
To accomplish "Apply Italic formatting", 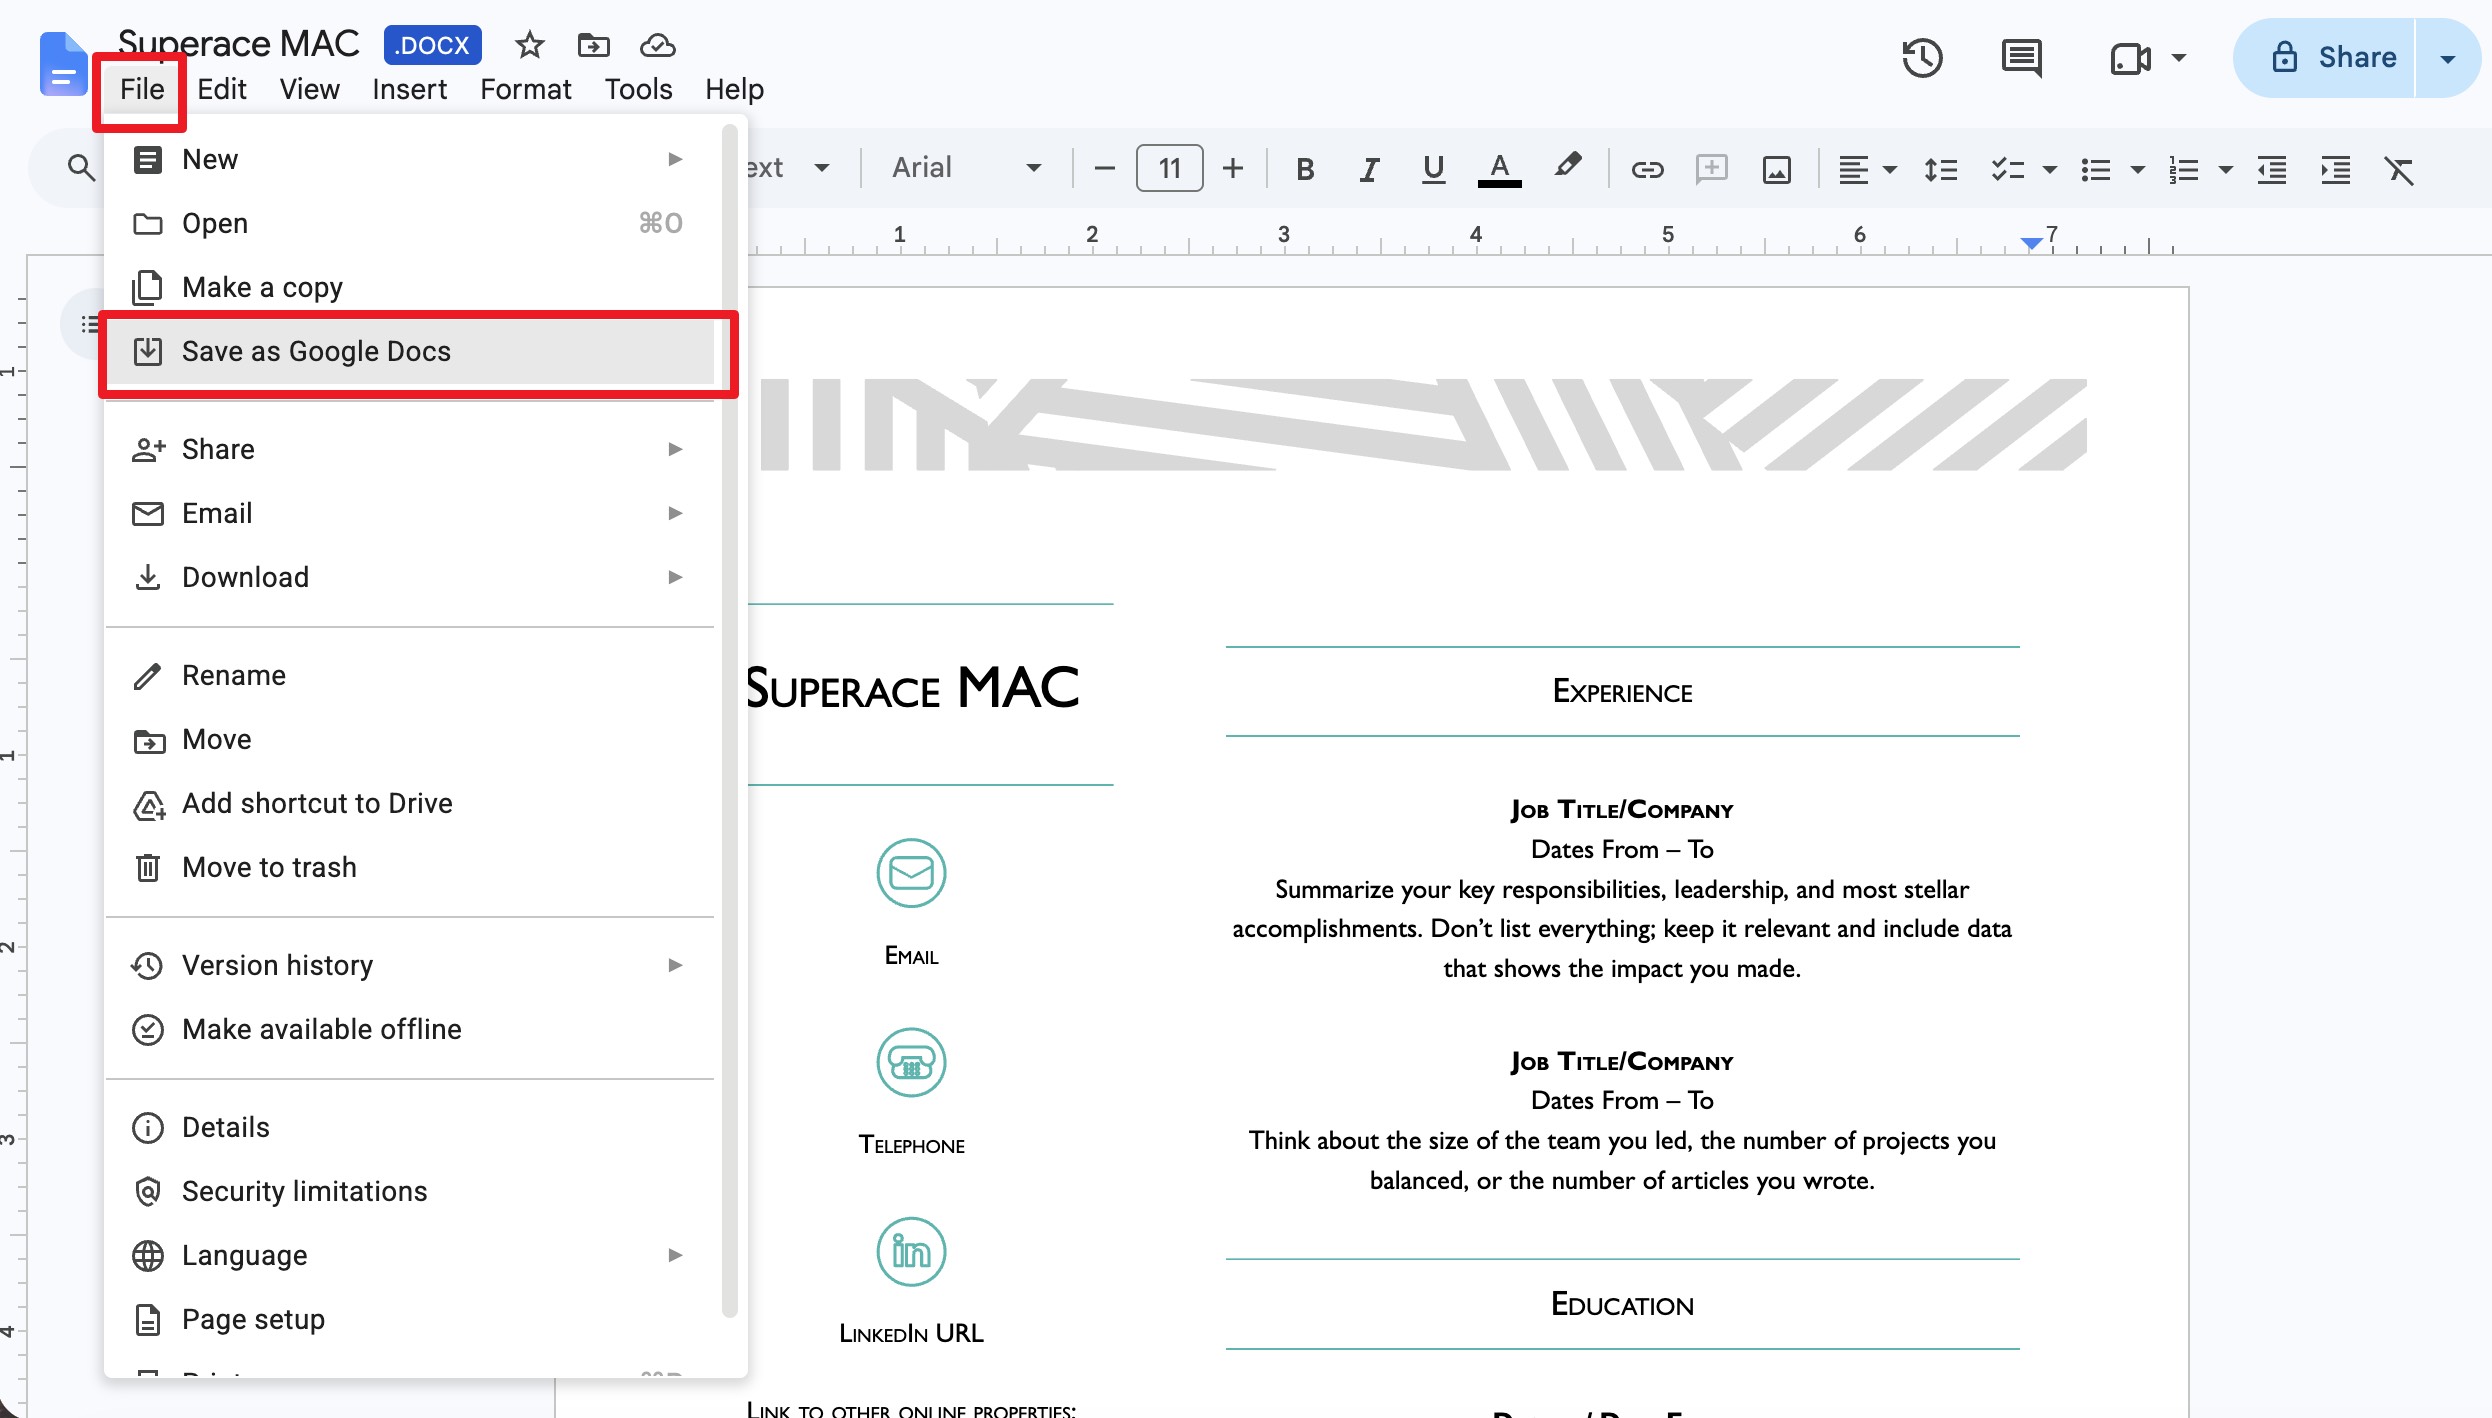I will pos(1369,169).
